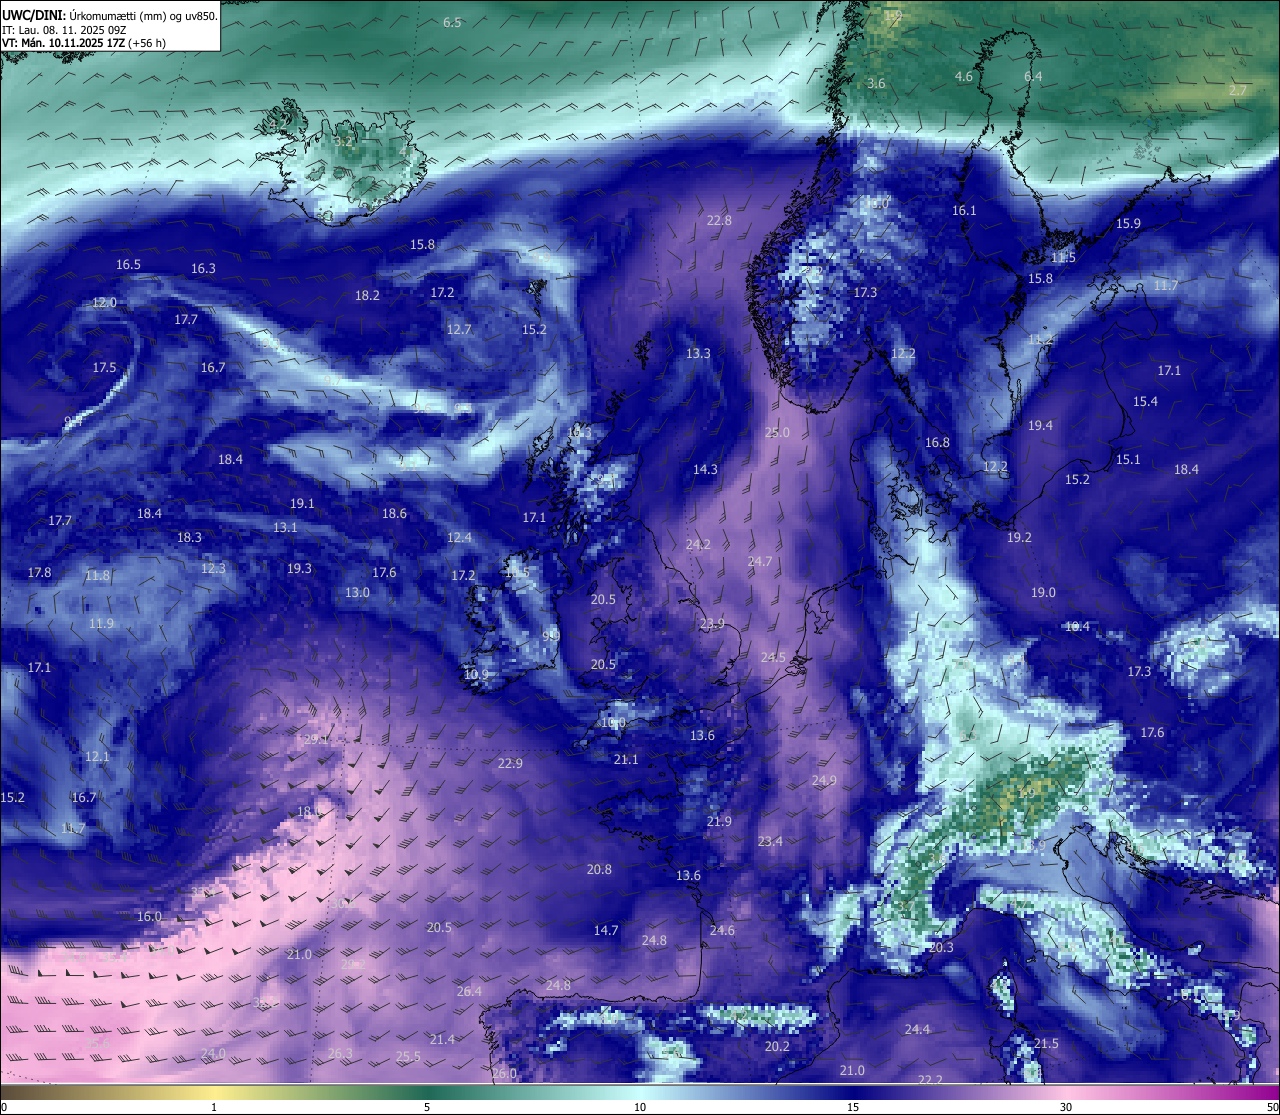This screenshot has height=1115, width=1280.
Task: Click the map value 20.3
Action: point(941,947)
